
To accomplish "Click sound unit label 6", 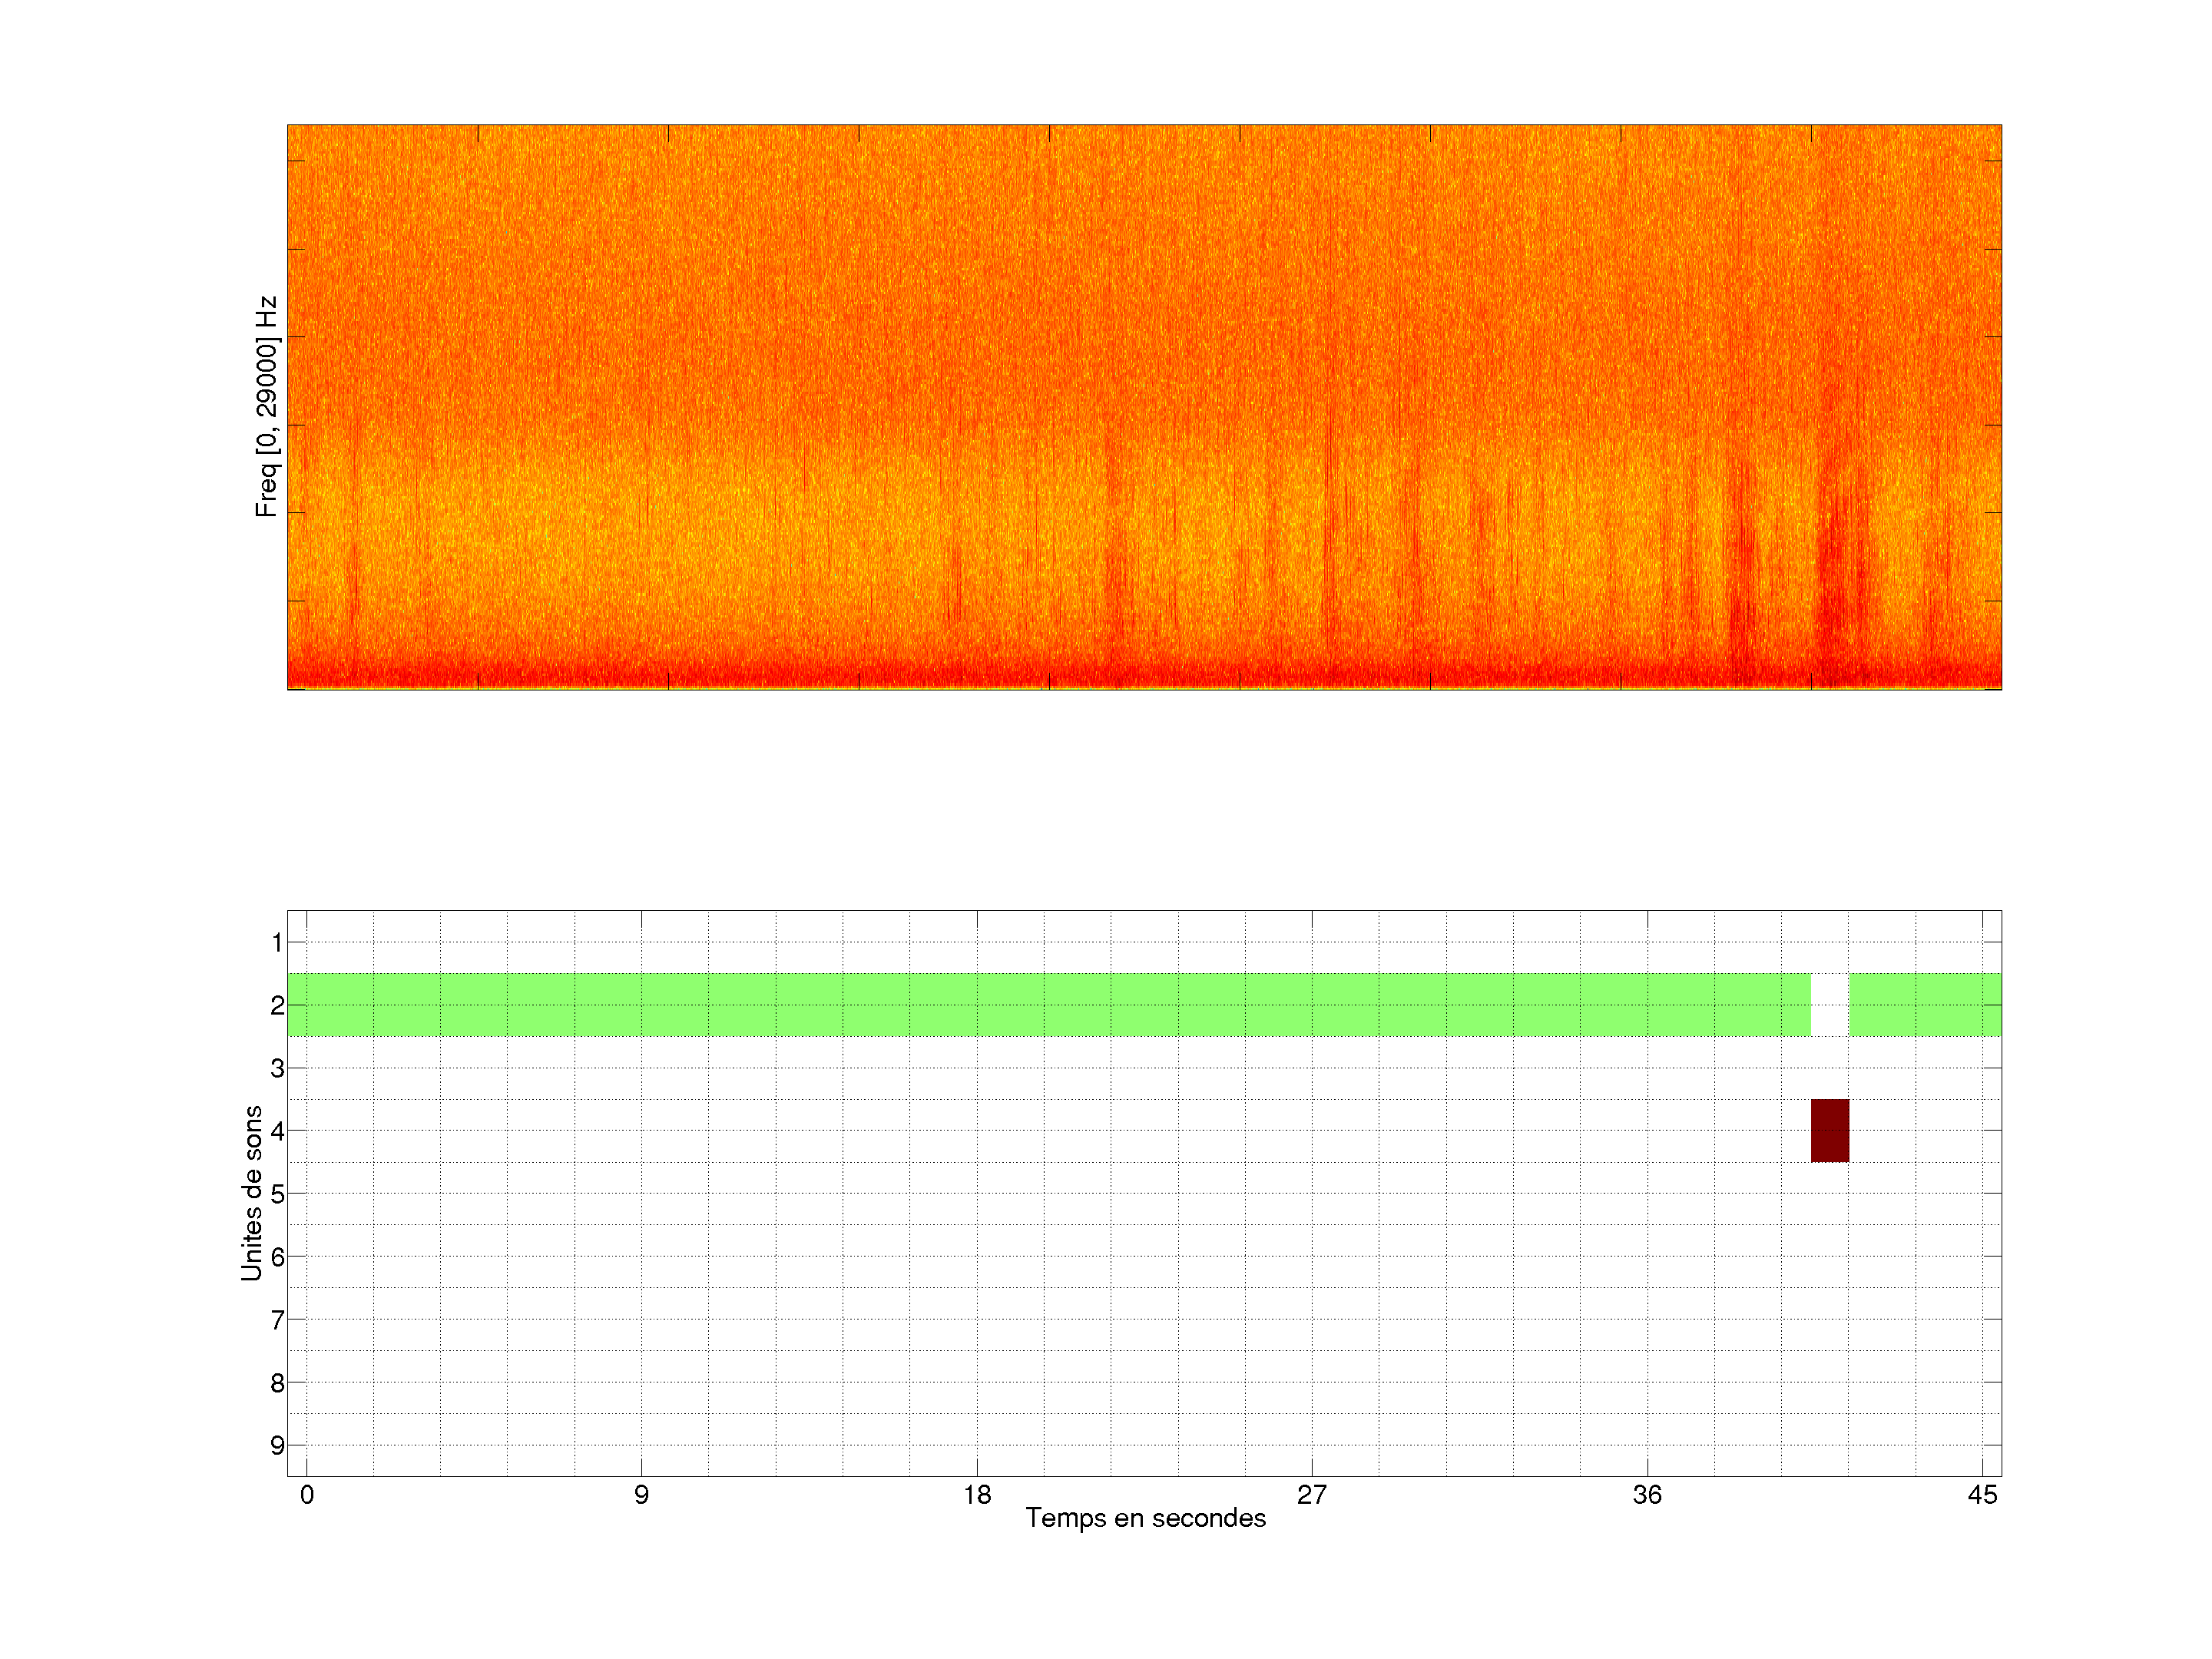I will [277, 1256].
